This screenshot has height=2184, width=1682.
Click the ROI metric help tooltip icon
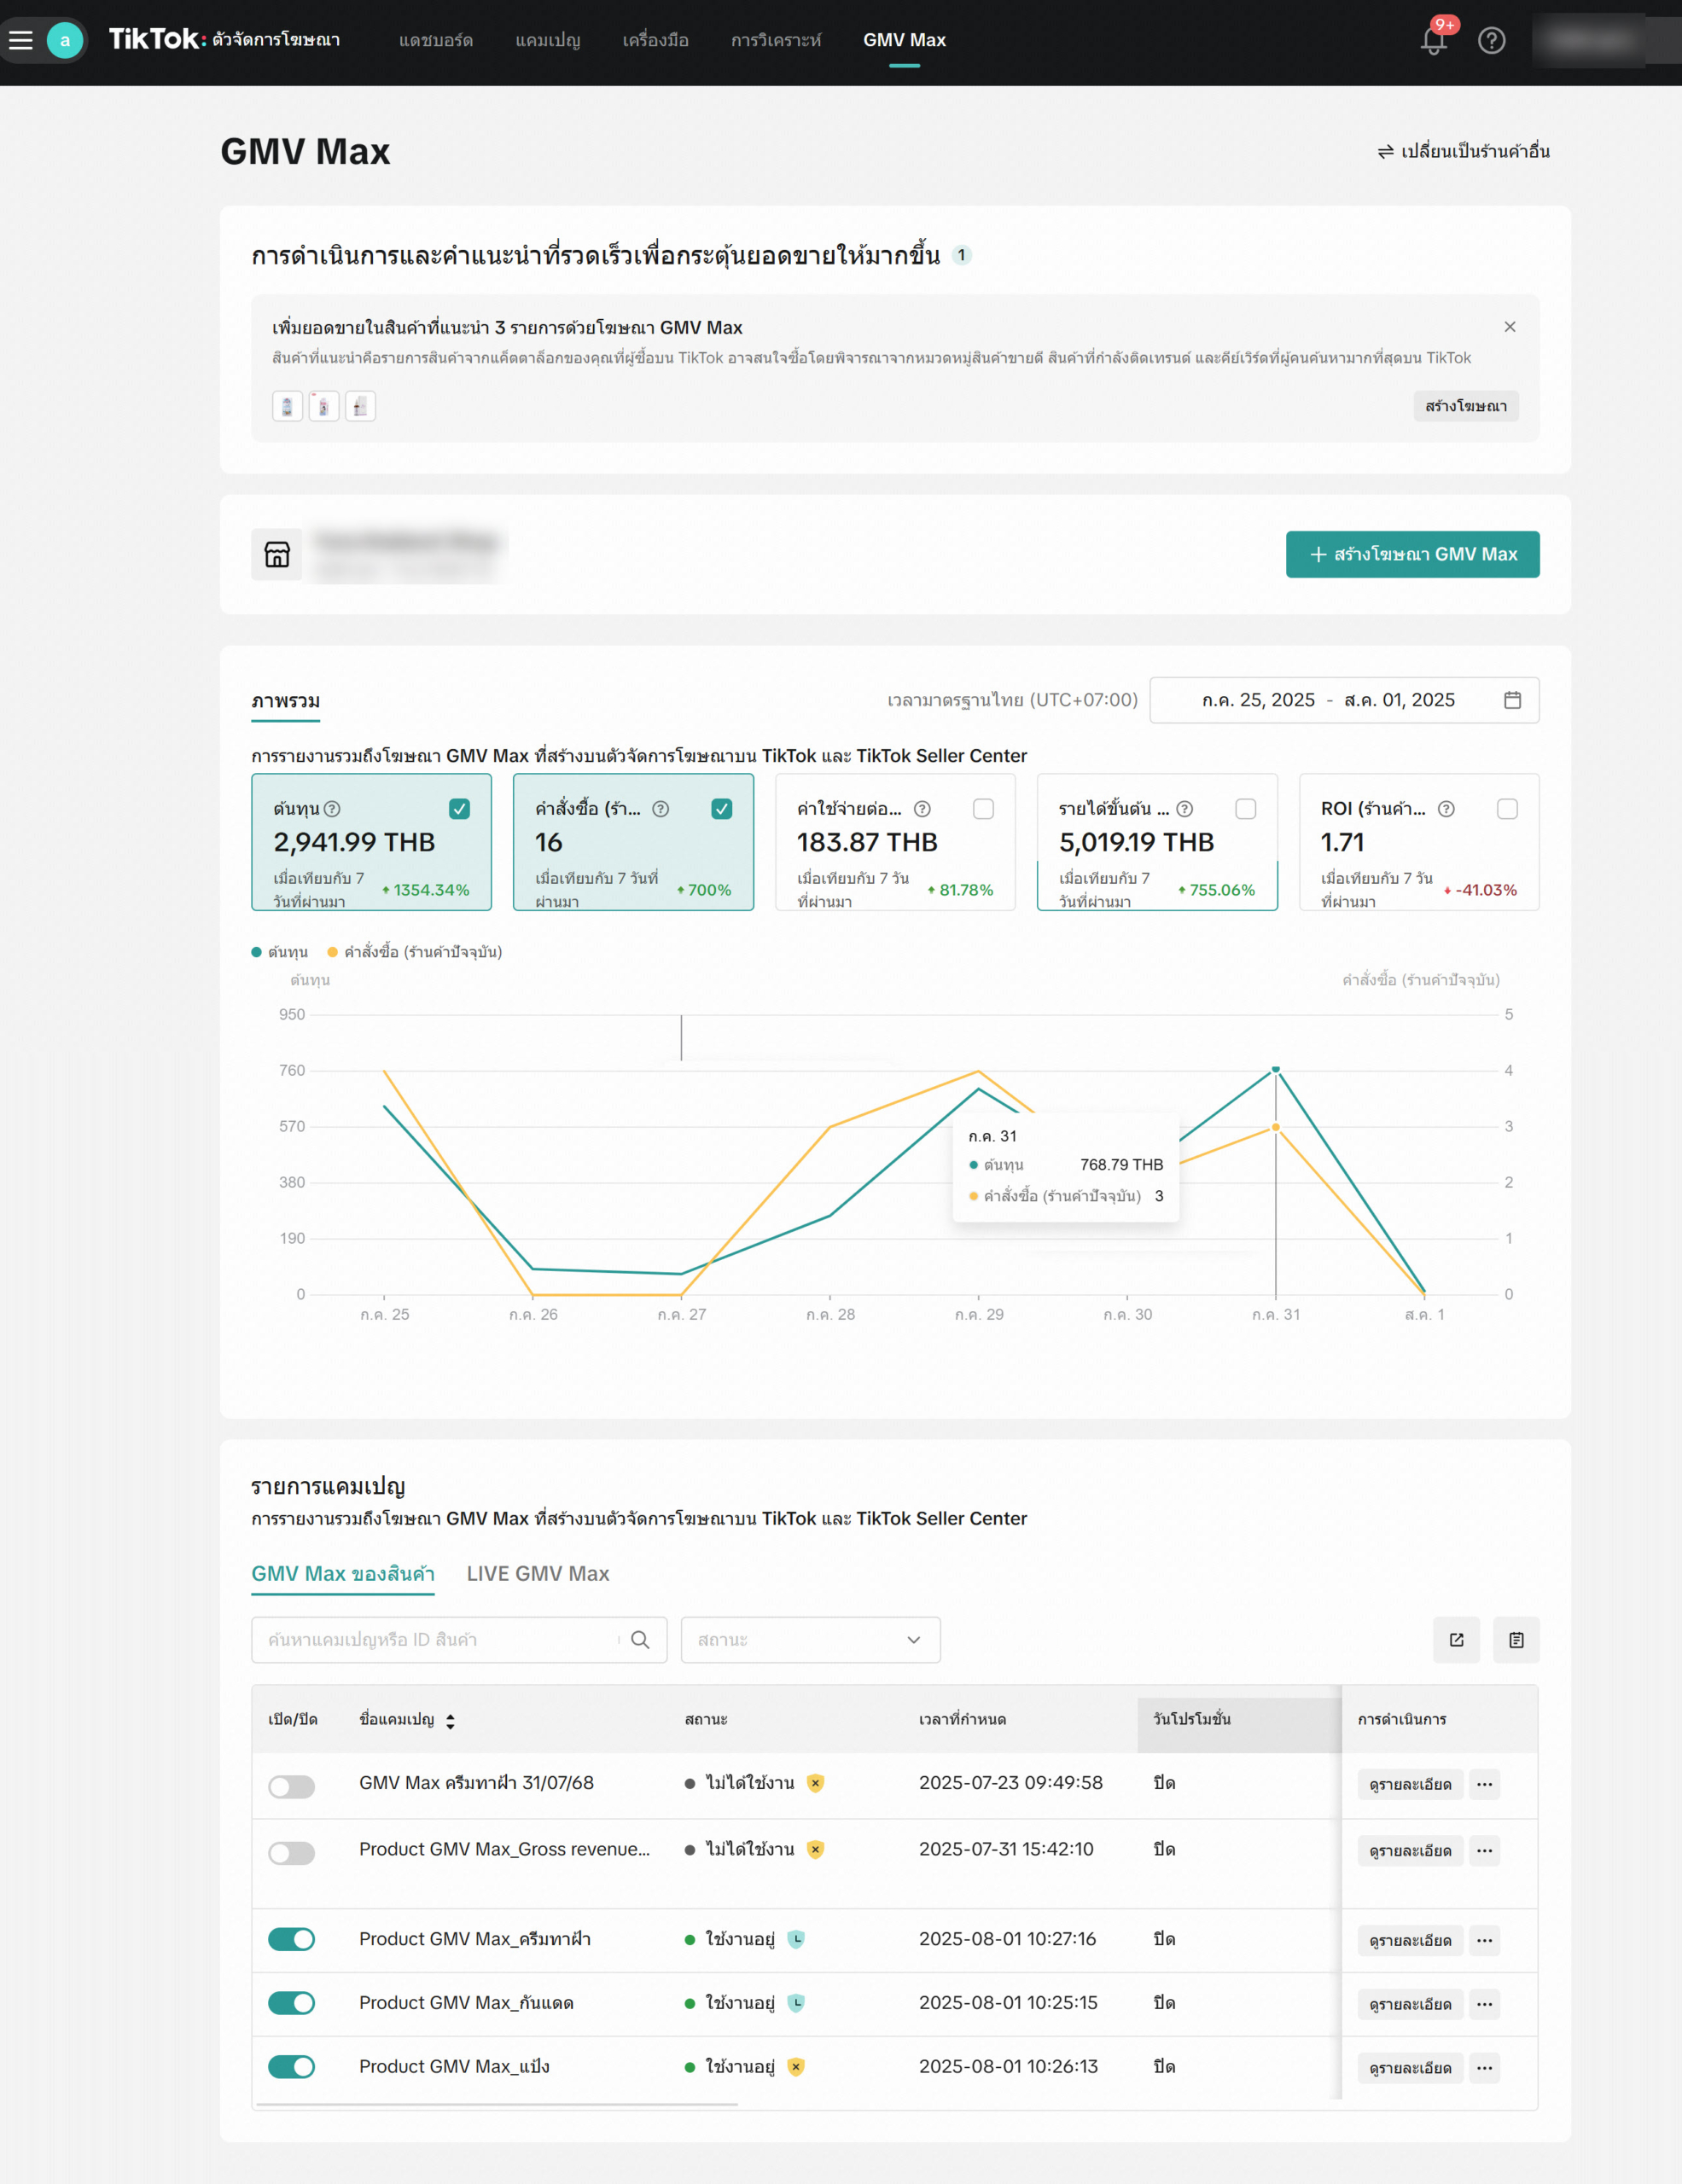coord(1446,809)
